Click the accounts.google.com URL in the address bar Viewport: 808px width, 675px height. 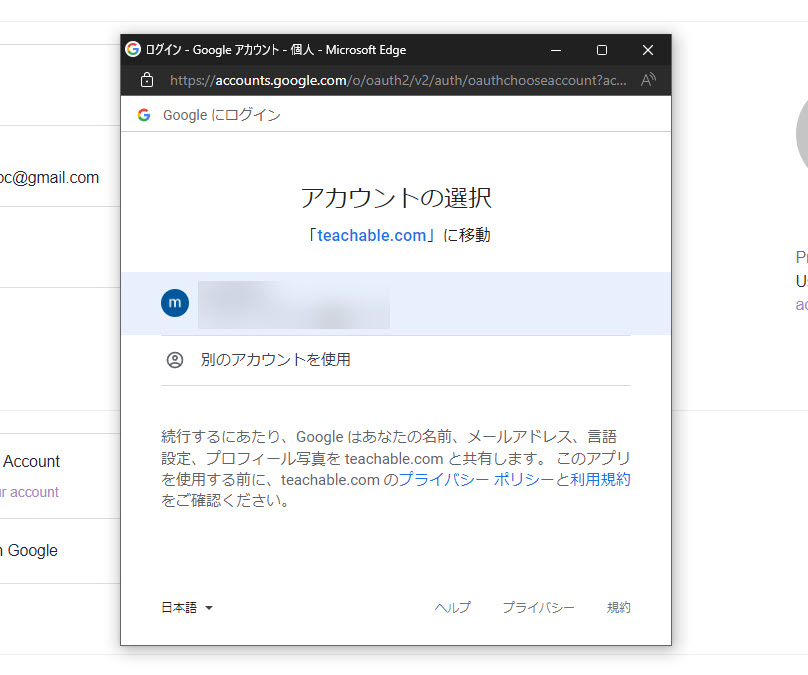click(398, 80)
